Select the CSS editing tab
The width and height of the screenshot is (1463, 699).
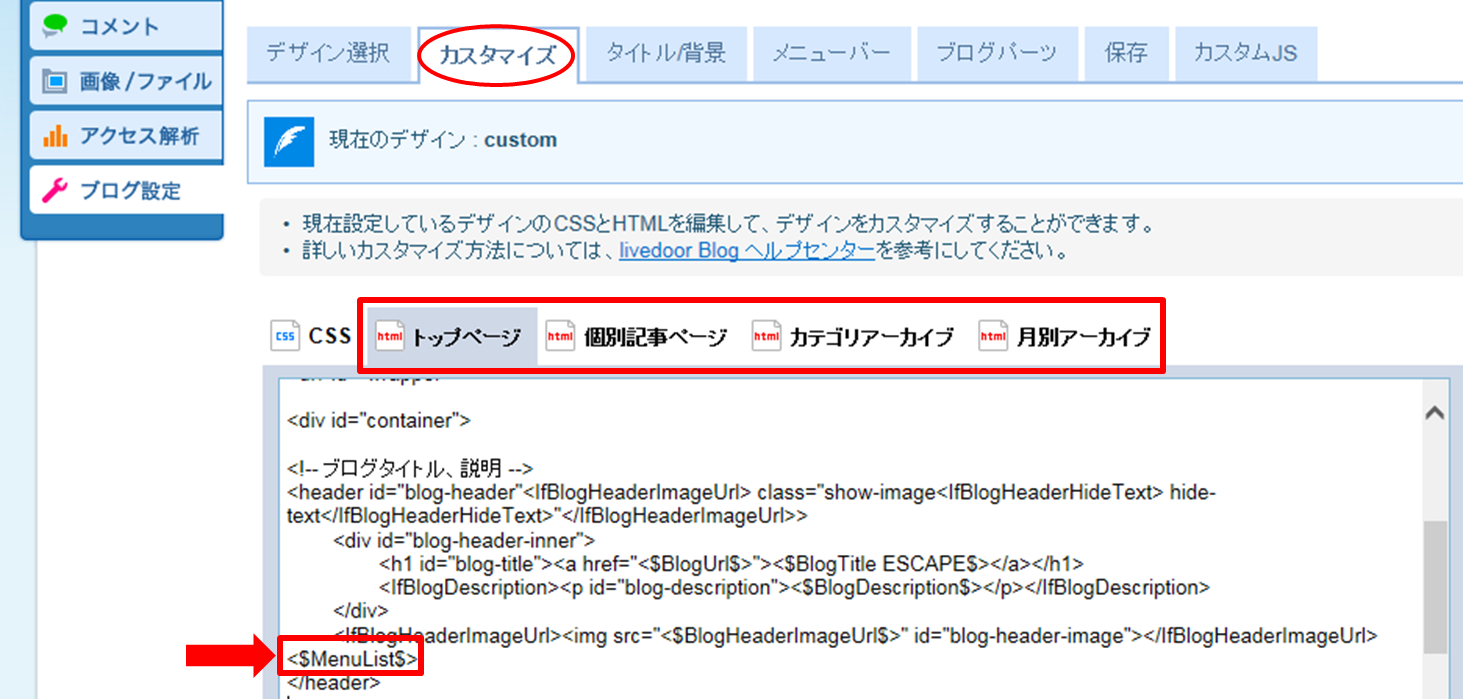(311, 337)
